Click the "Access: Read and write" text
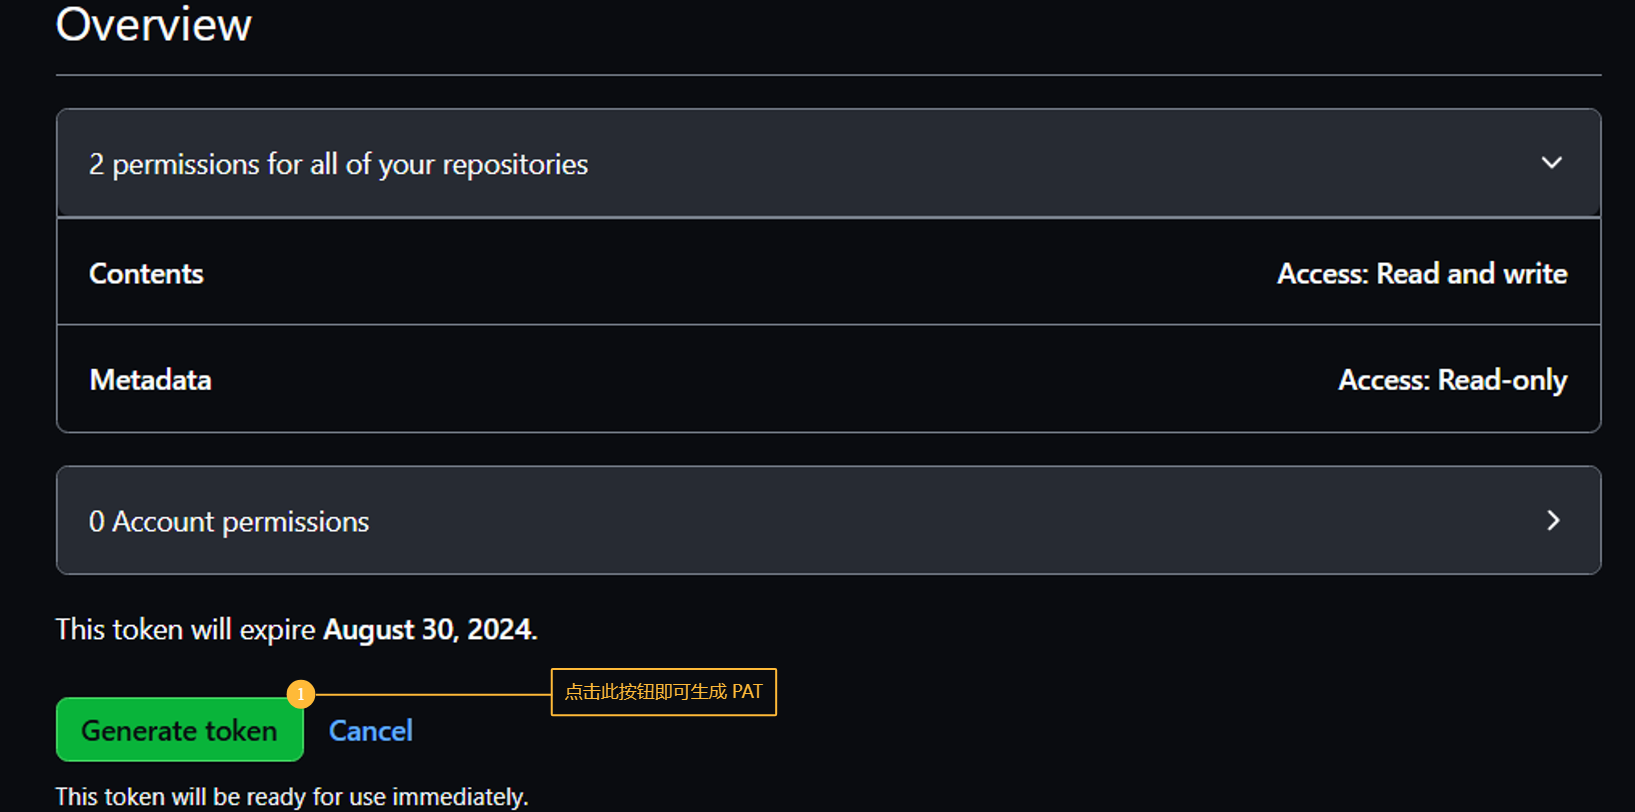 click(1421, 273)
